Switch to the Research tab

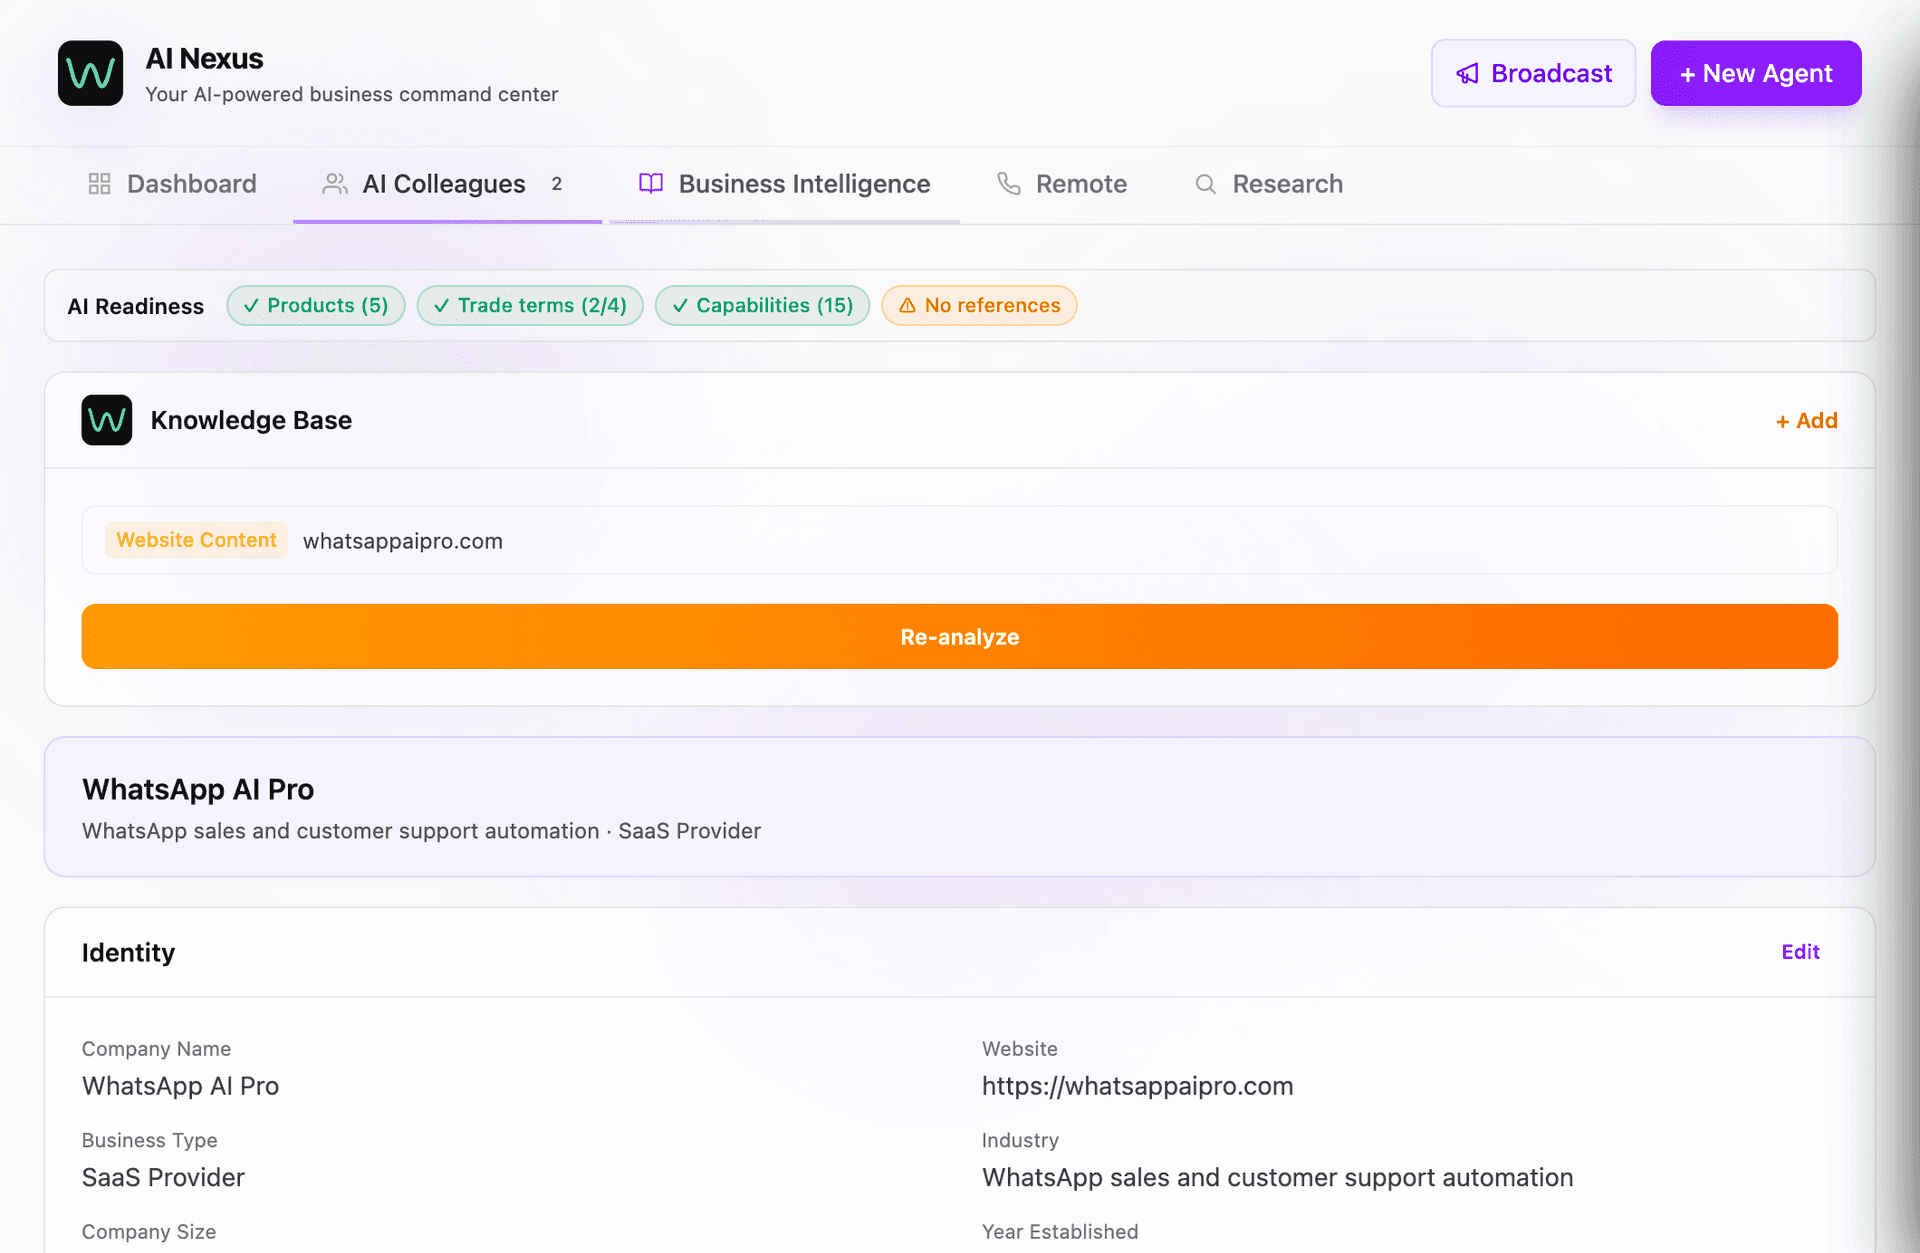click(x=1269, y=184)
